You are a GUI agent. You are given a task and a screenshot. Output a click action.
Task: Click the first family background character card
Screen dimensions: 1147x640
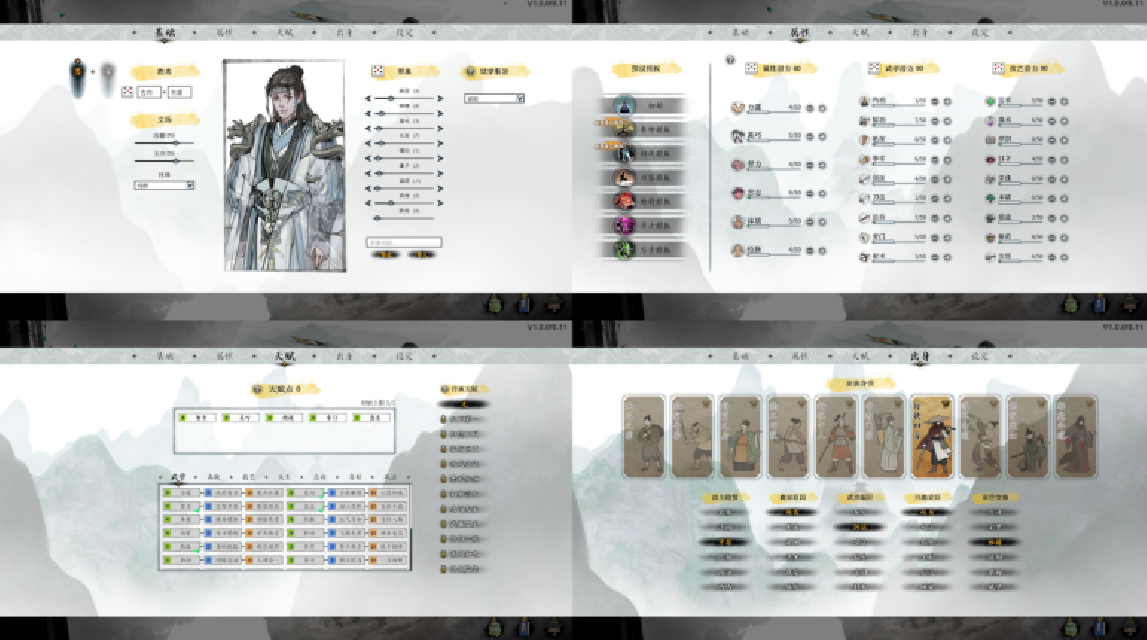pyautogui.click(x=643, y=436)
